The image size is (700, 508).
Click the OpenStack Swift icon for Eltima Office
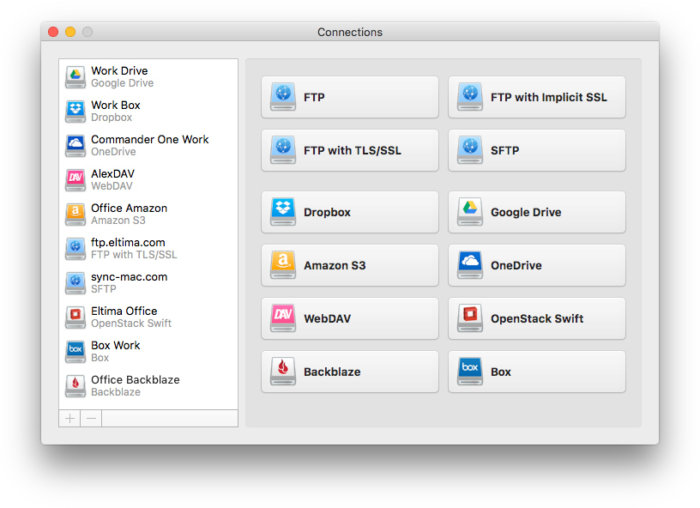click(x=75, y=317)
